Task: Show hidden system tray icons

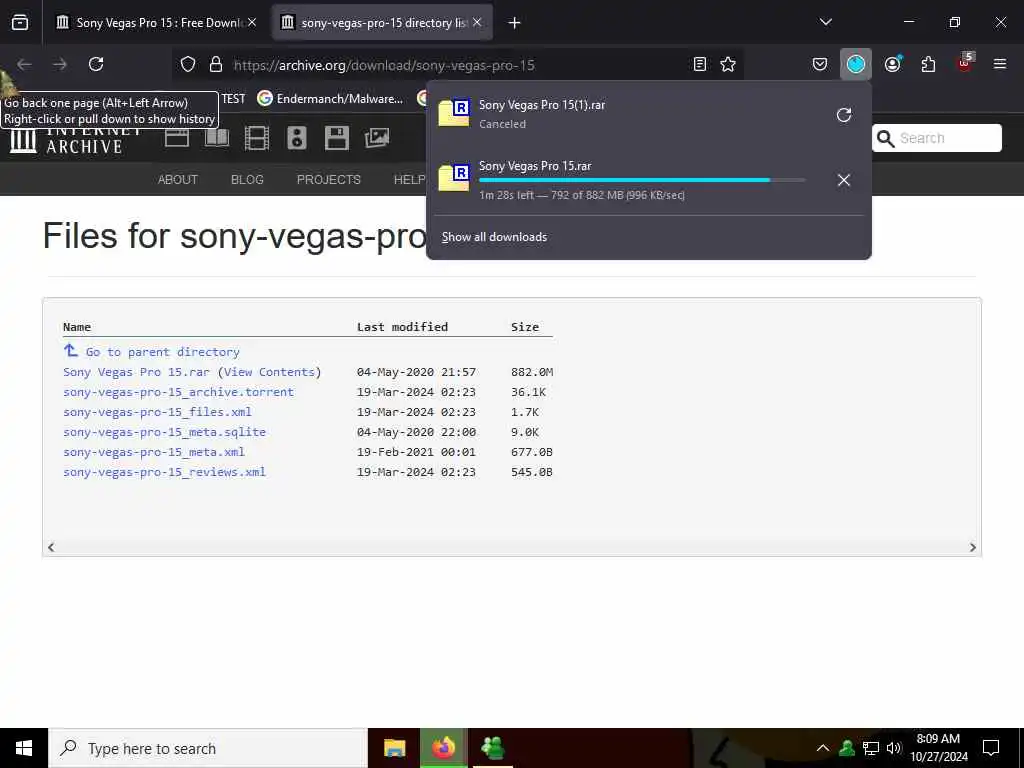Action: tap(823, 748)
